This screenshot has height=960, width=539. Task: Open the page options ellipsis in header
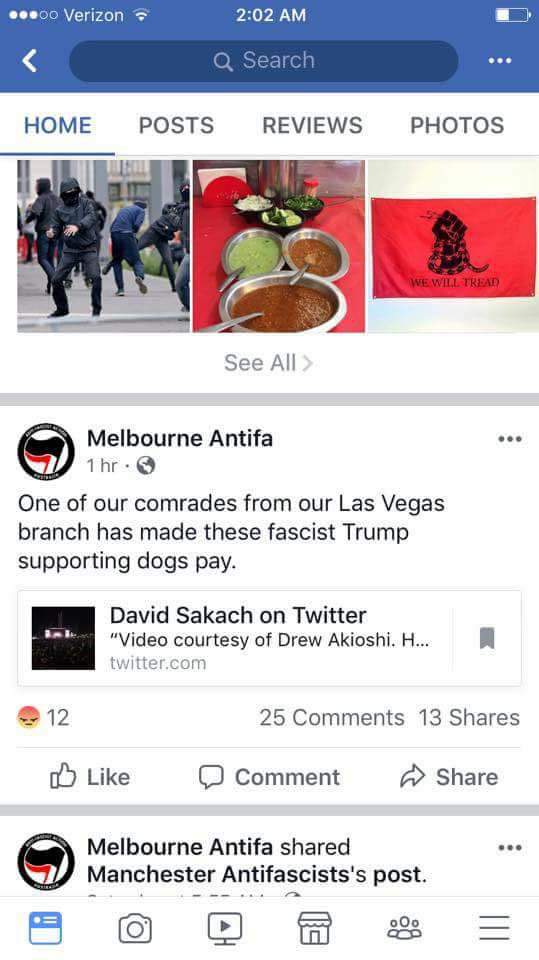point(500,61)
